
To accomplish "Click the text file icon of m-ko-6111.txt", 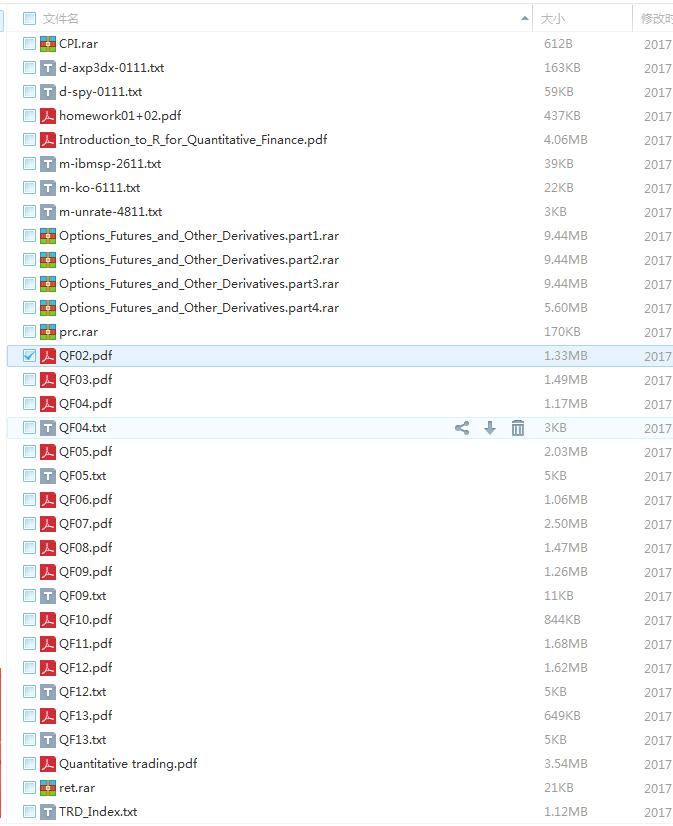I will 48,188.
